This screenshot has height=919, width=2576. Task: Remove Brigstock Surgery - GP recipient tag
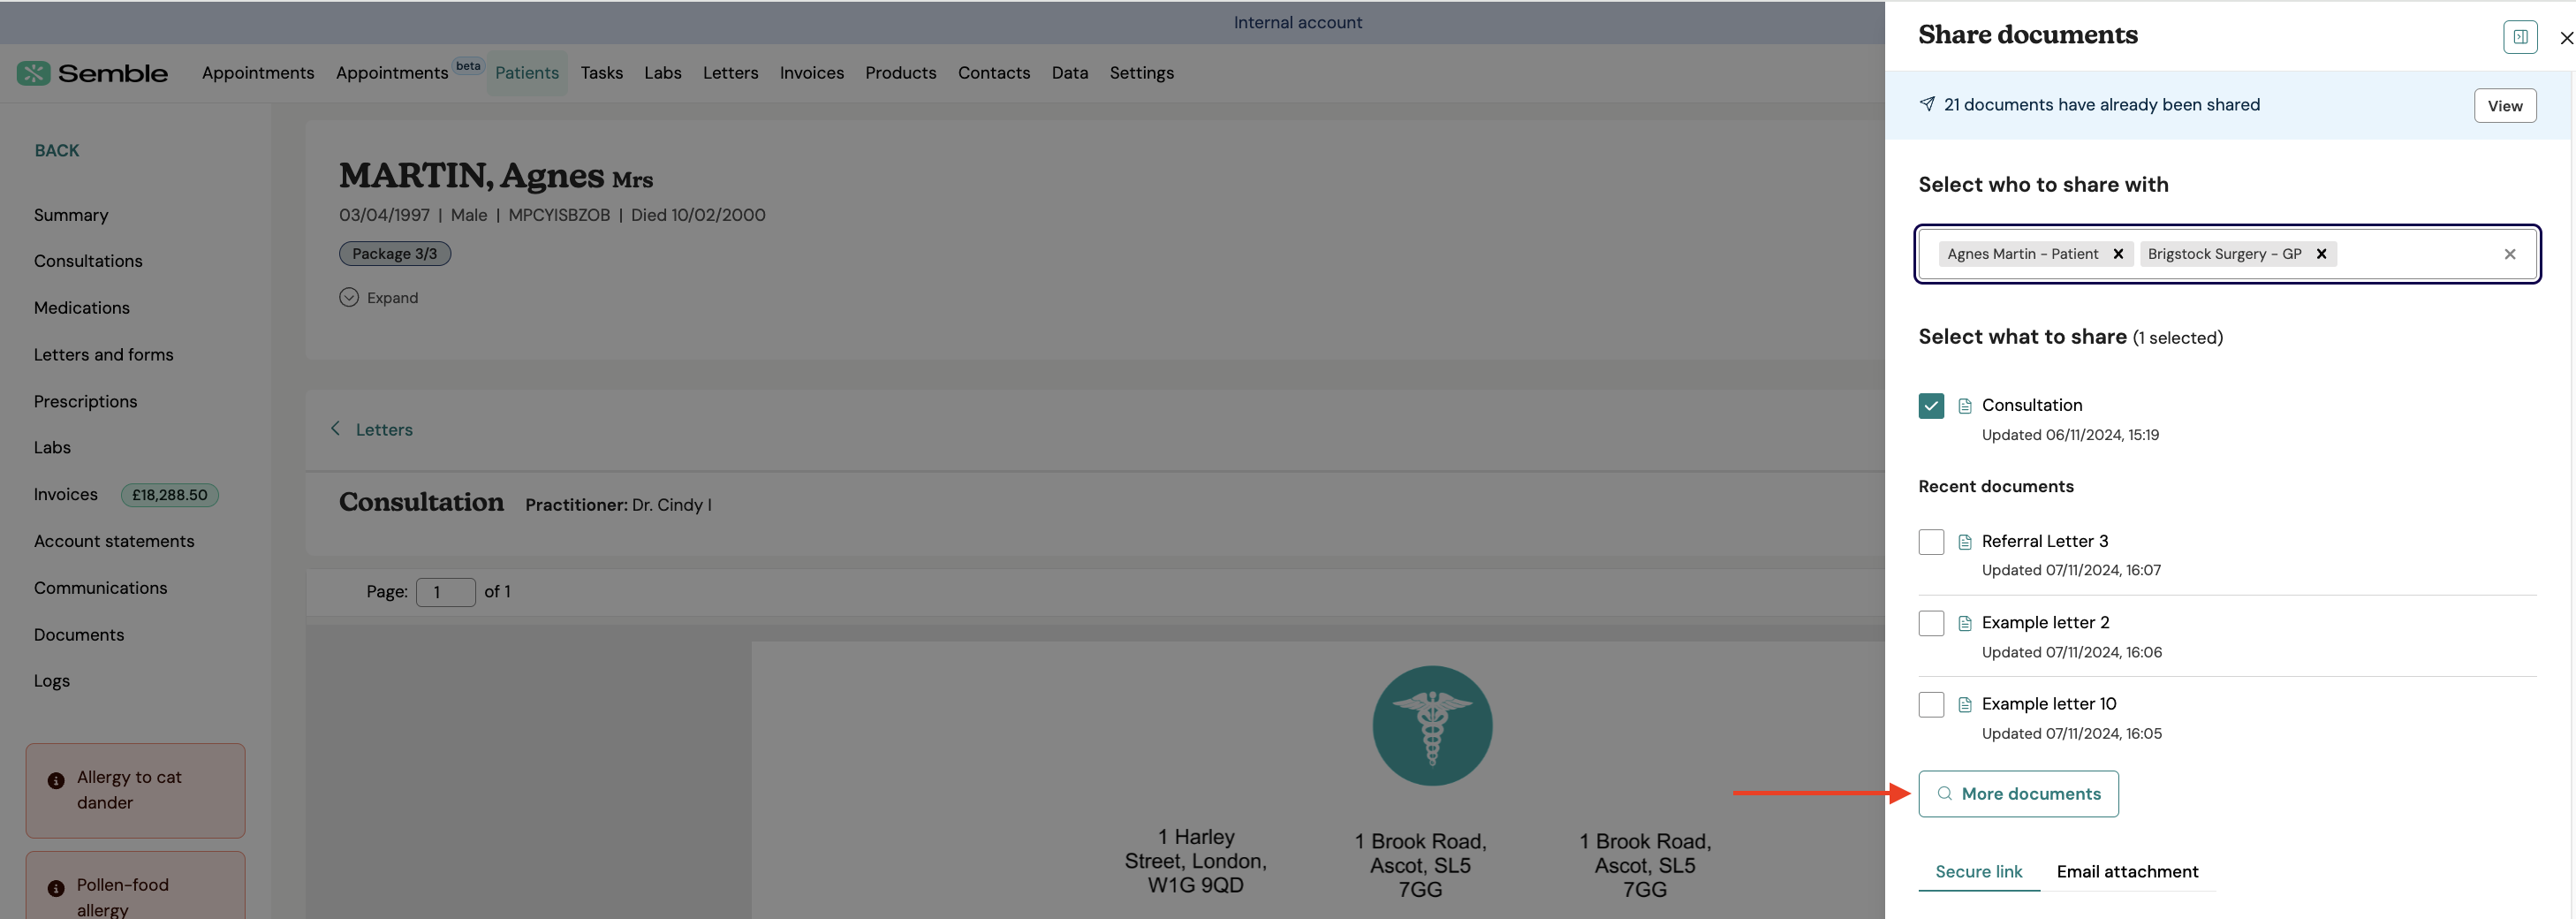coord(2321,254)
